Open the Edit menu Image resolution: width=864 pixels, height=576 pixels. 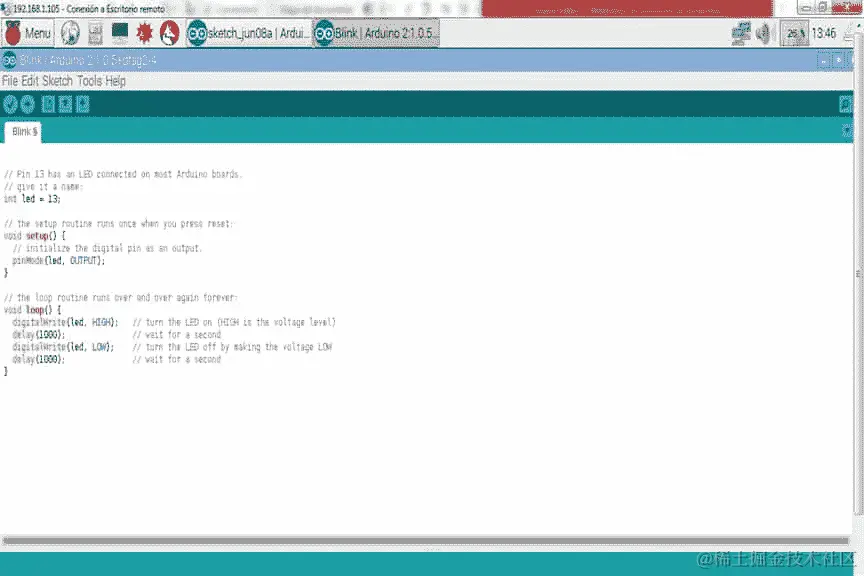(x=30, y=81)
